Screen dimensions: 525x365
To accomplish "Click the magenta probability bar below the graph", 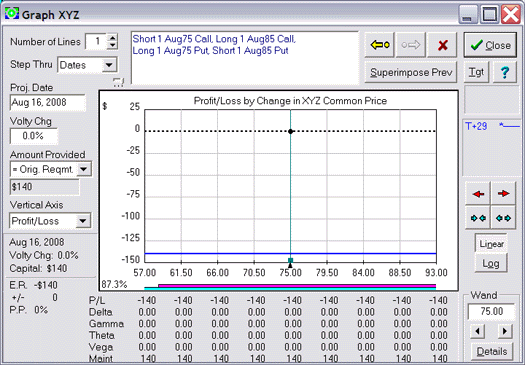I will point(297,286).
